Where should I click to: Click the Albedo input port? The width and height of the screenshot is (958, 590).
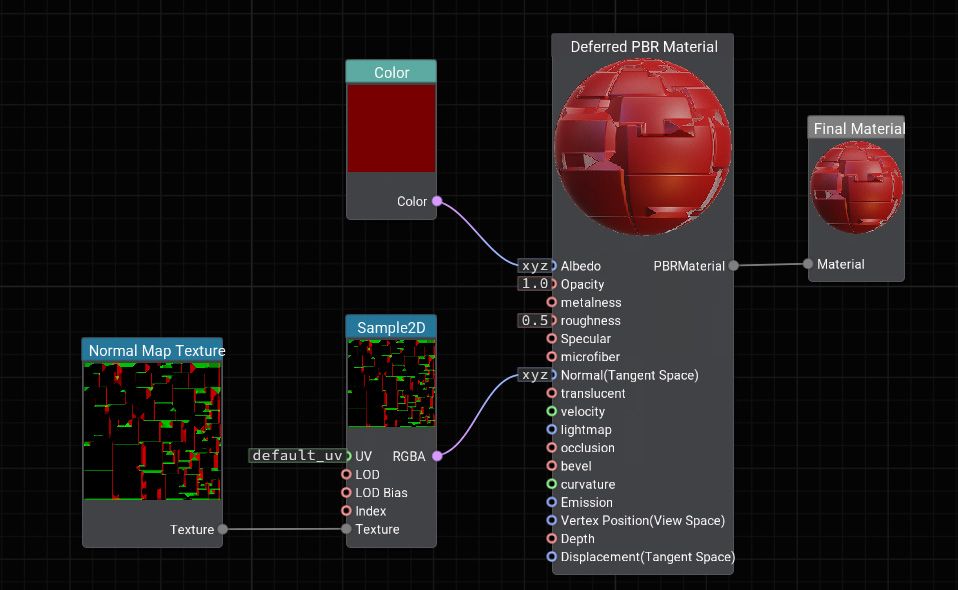pyautogui.click(x=552, y=266)
